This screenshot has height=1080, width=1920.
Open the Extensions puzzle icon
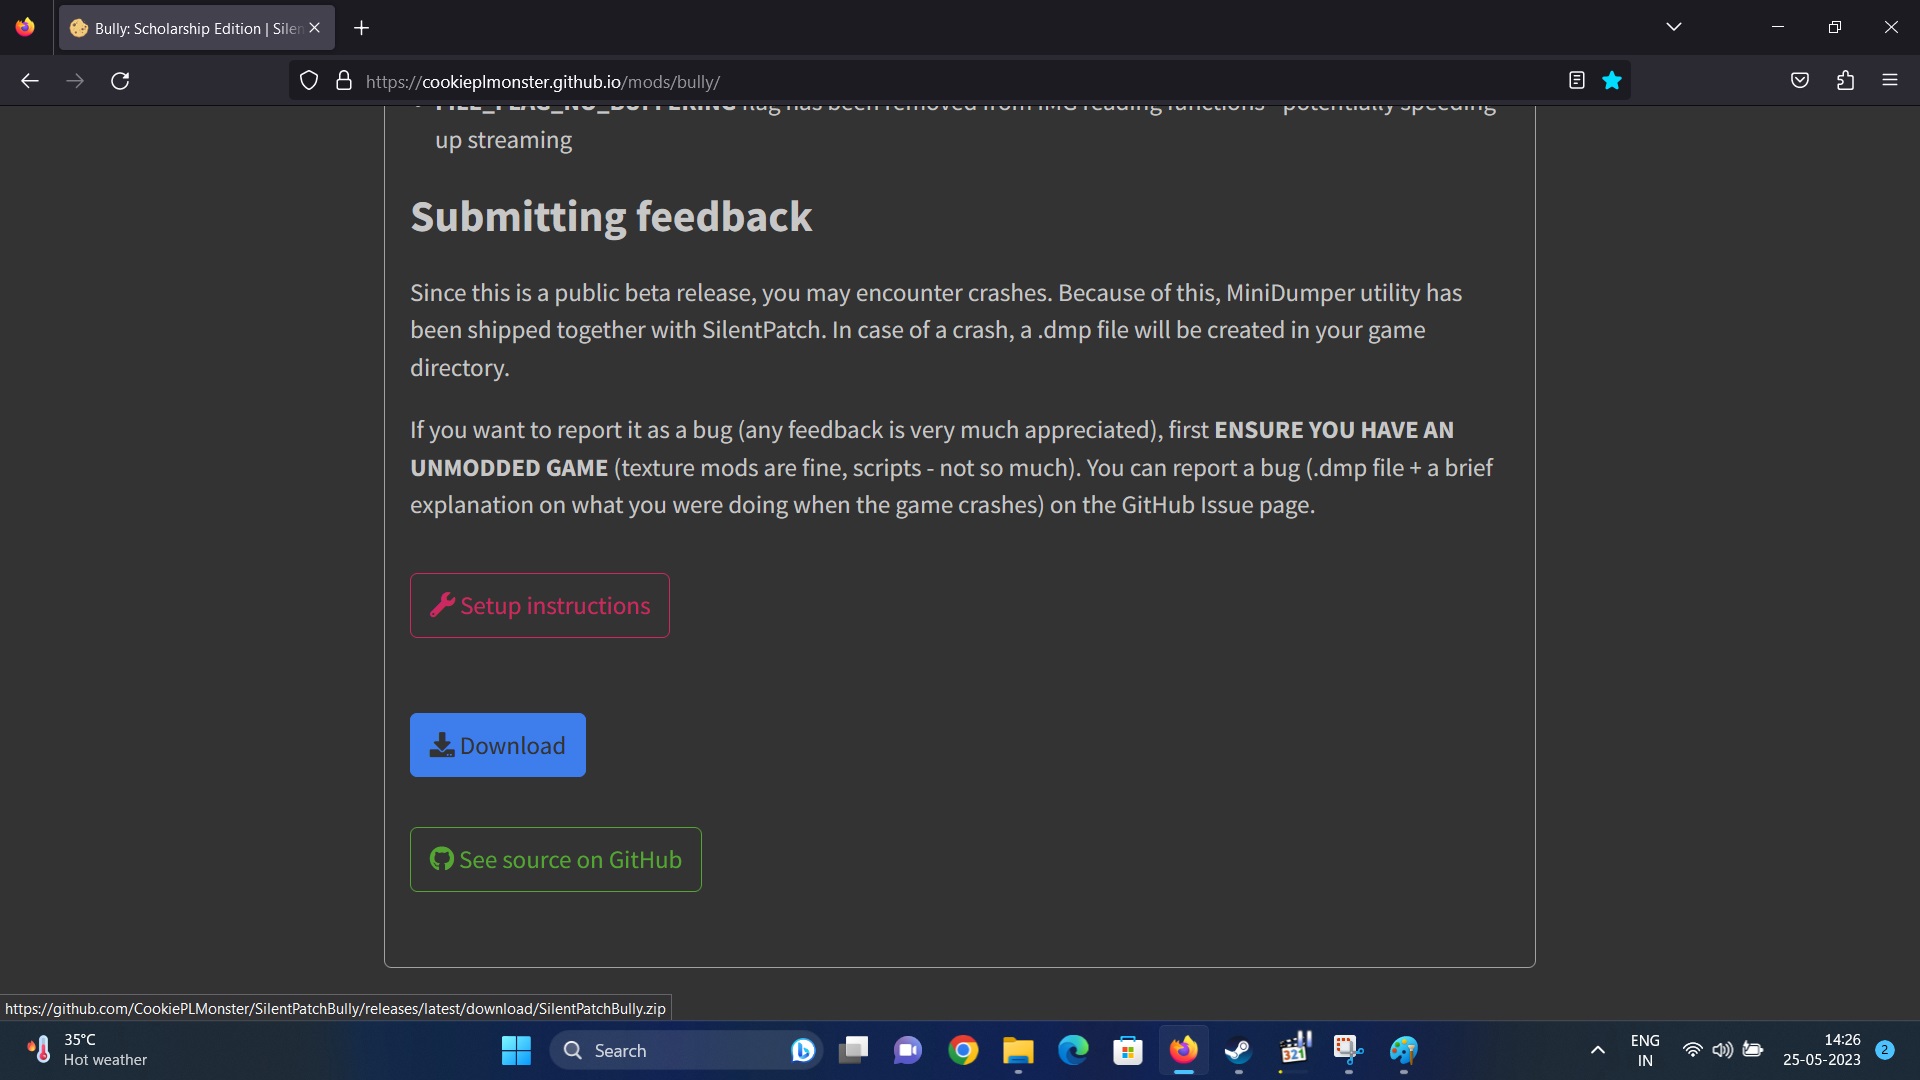coord(1845,81)
